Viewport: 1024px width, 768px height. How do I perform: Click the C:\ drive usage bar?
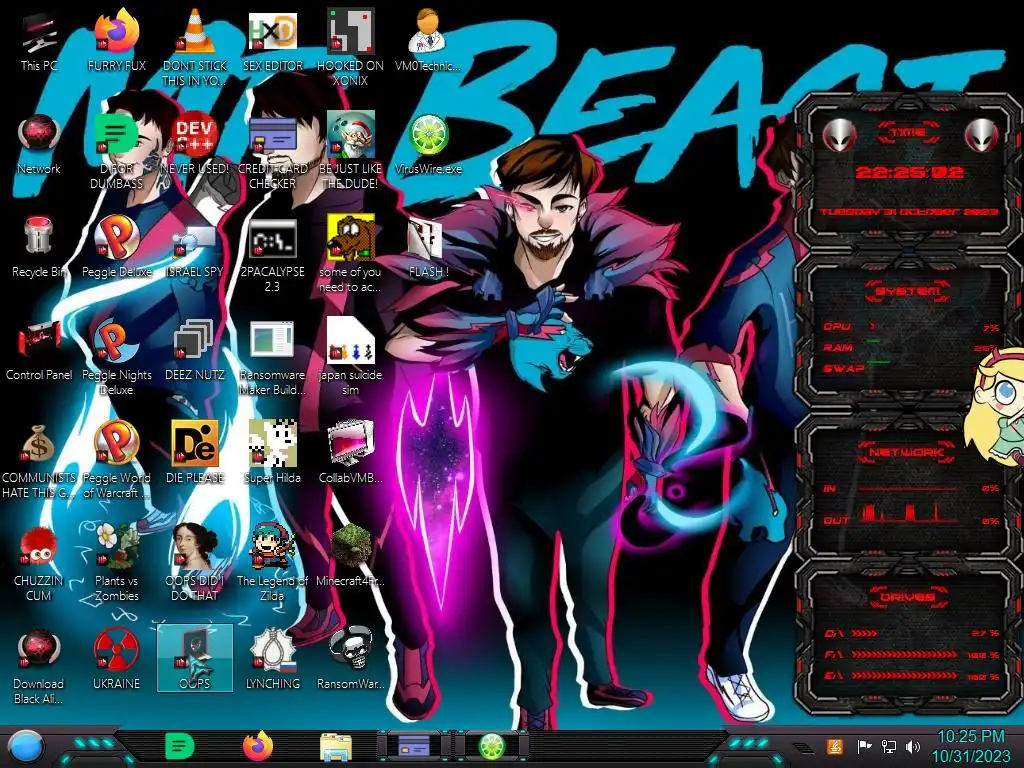(911, 633)
